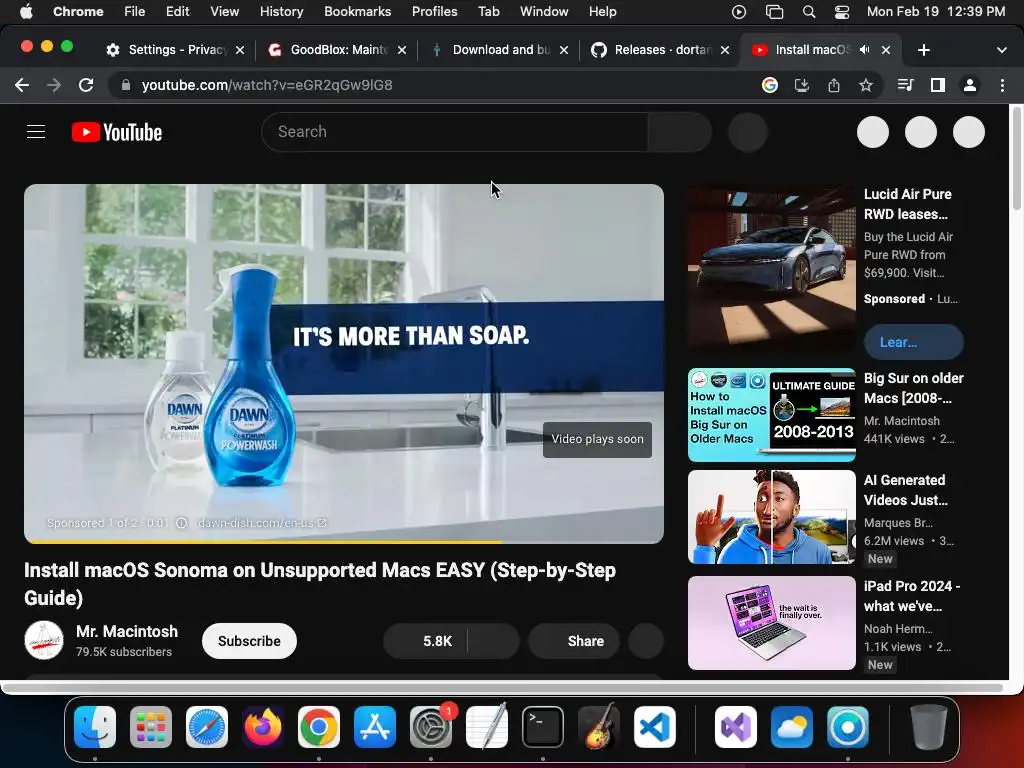Open the Profiles menu in menu bar

coord(434,12)
